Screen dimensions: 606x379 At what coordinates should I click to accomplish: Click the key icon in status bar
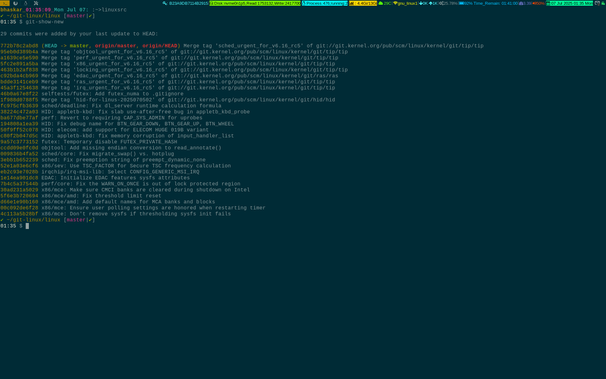[165, 3]
